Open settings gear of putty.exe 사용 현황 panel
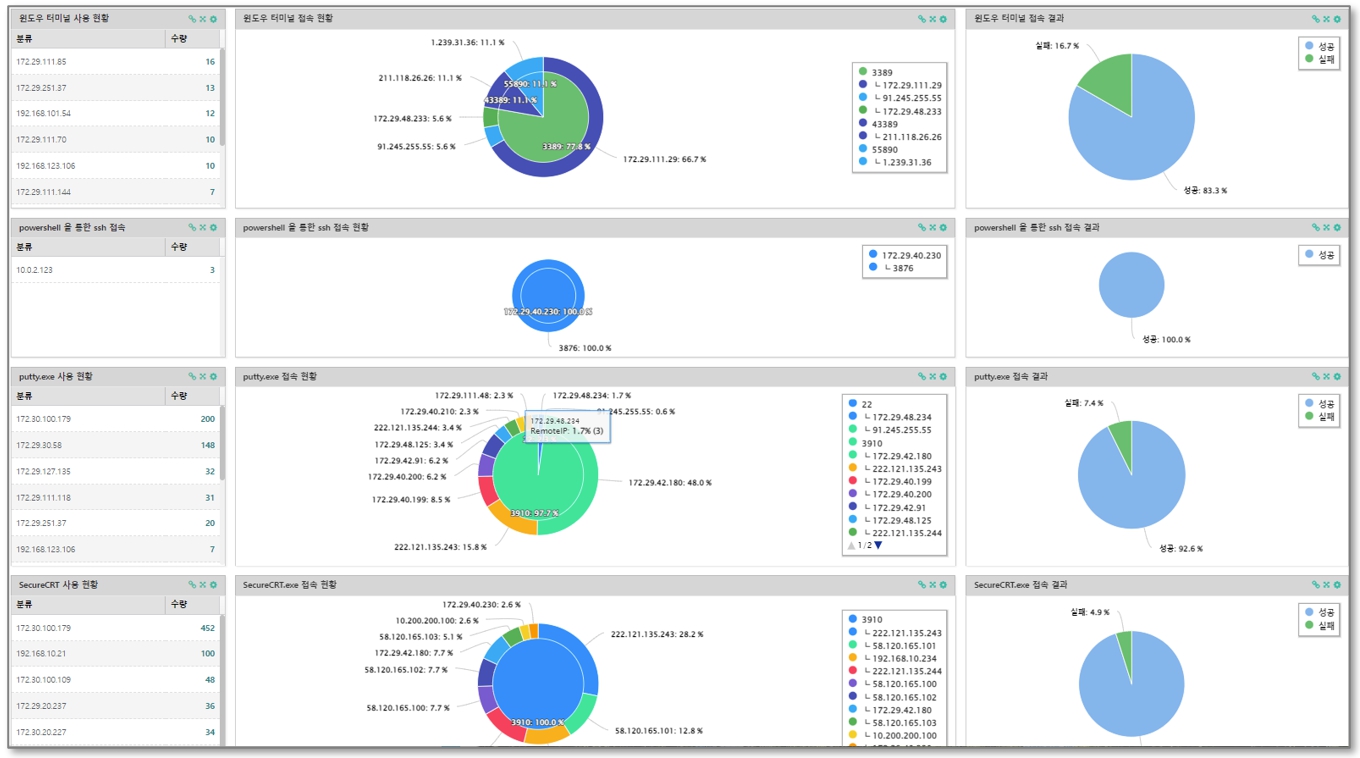The width and height of the screenshot is (1360, 758). pos(213,377)
